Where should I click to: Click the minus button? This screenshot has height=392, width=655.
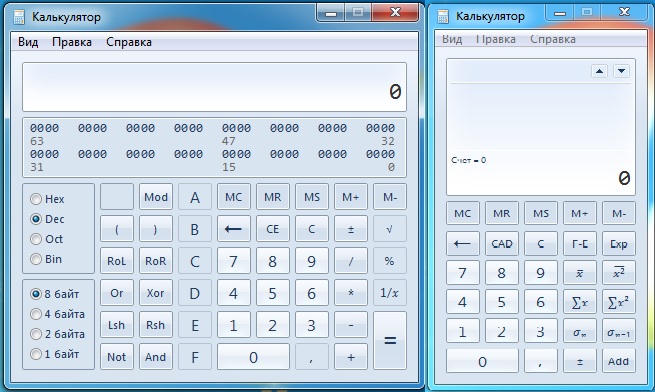[351, 325]
